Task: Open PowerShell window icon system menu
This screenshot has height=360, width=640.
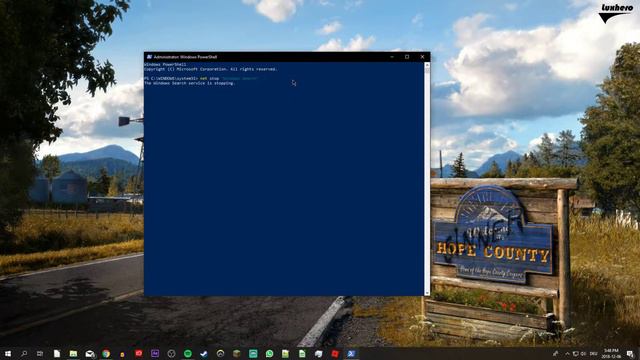Action: coord(149,57)
